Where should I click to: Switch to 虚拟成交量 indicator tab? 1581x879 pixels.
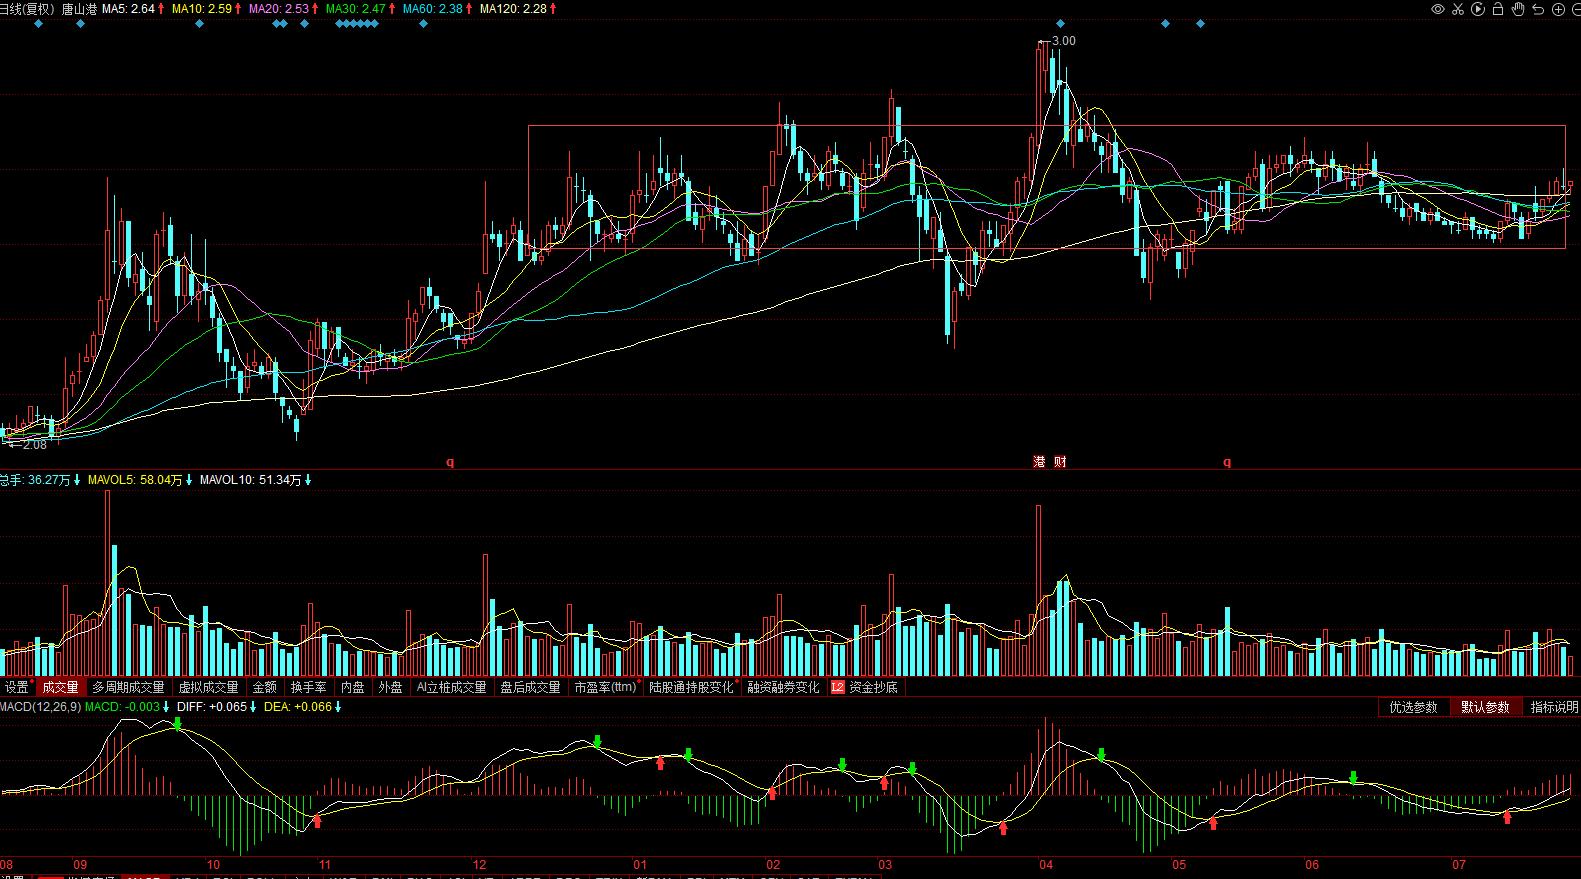pos(209,687)
